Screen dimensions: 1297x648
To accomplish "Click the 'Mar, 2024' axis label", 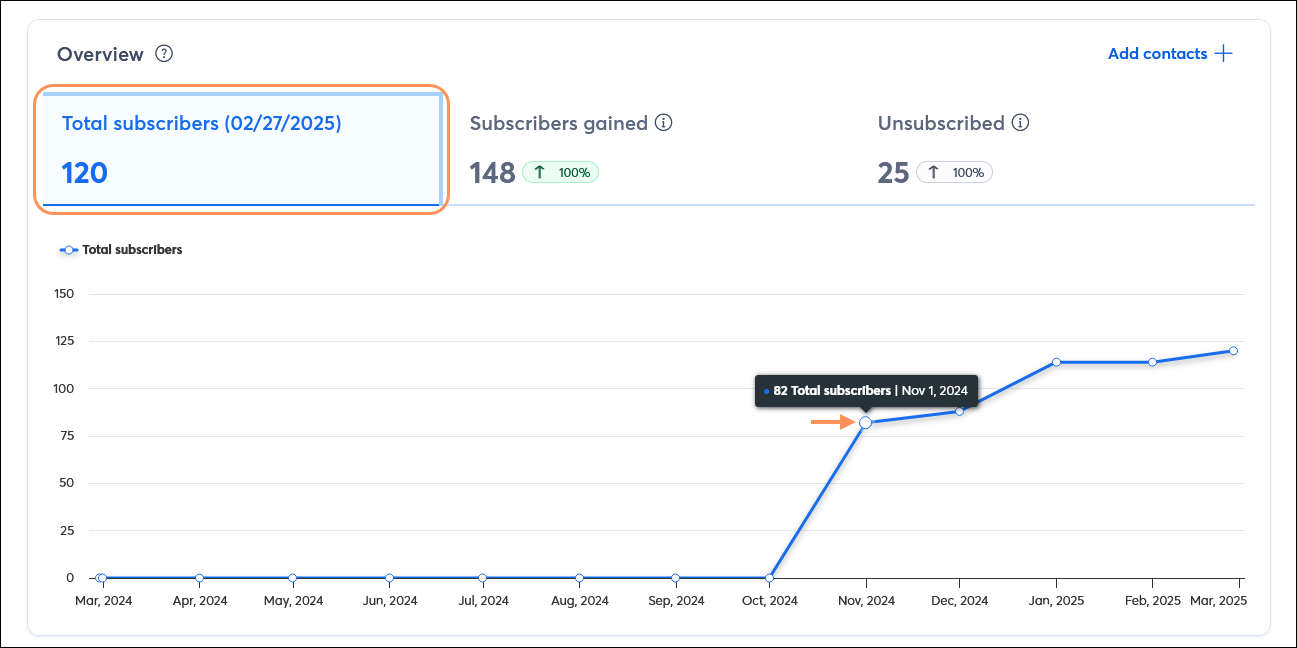I will tap(104, 601).
